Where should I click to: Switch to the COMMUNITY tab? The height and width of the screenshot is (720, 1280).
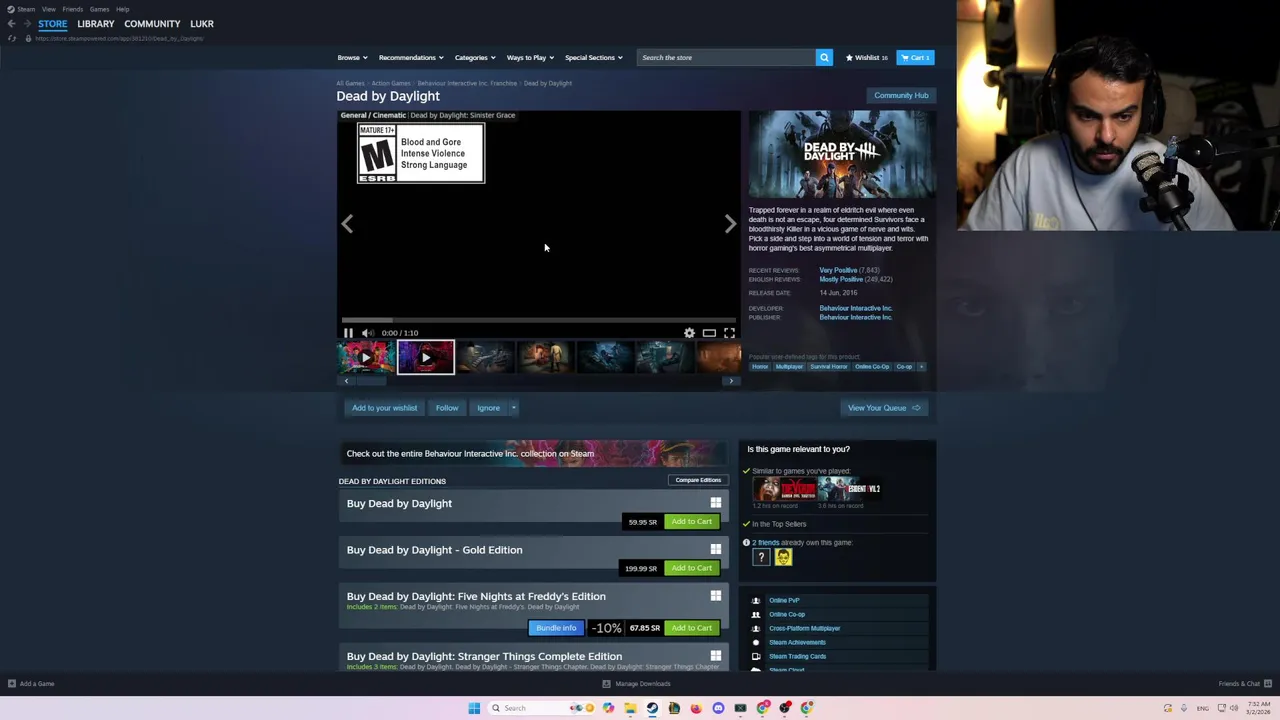[x=152, y=23]
